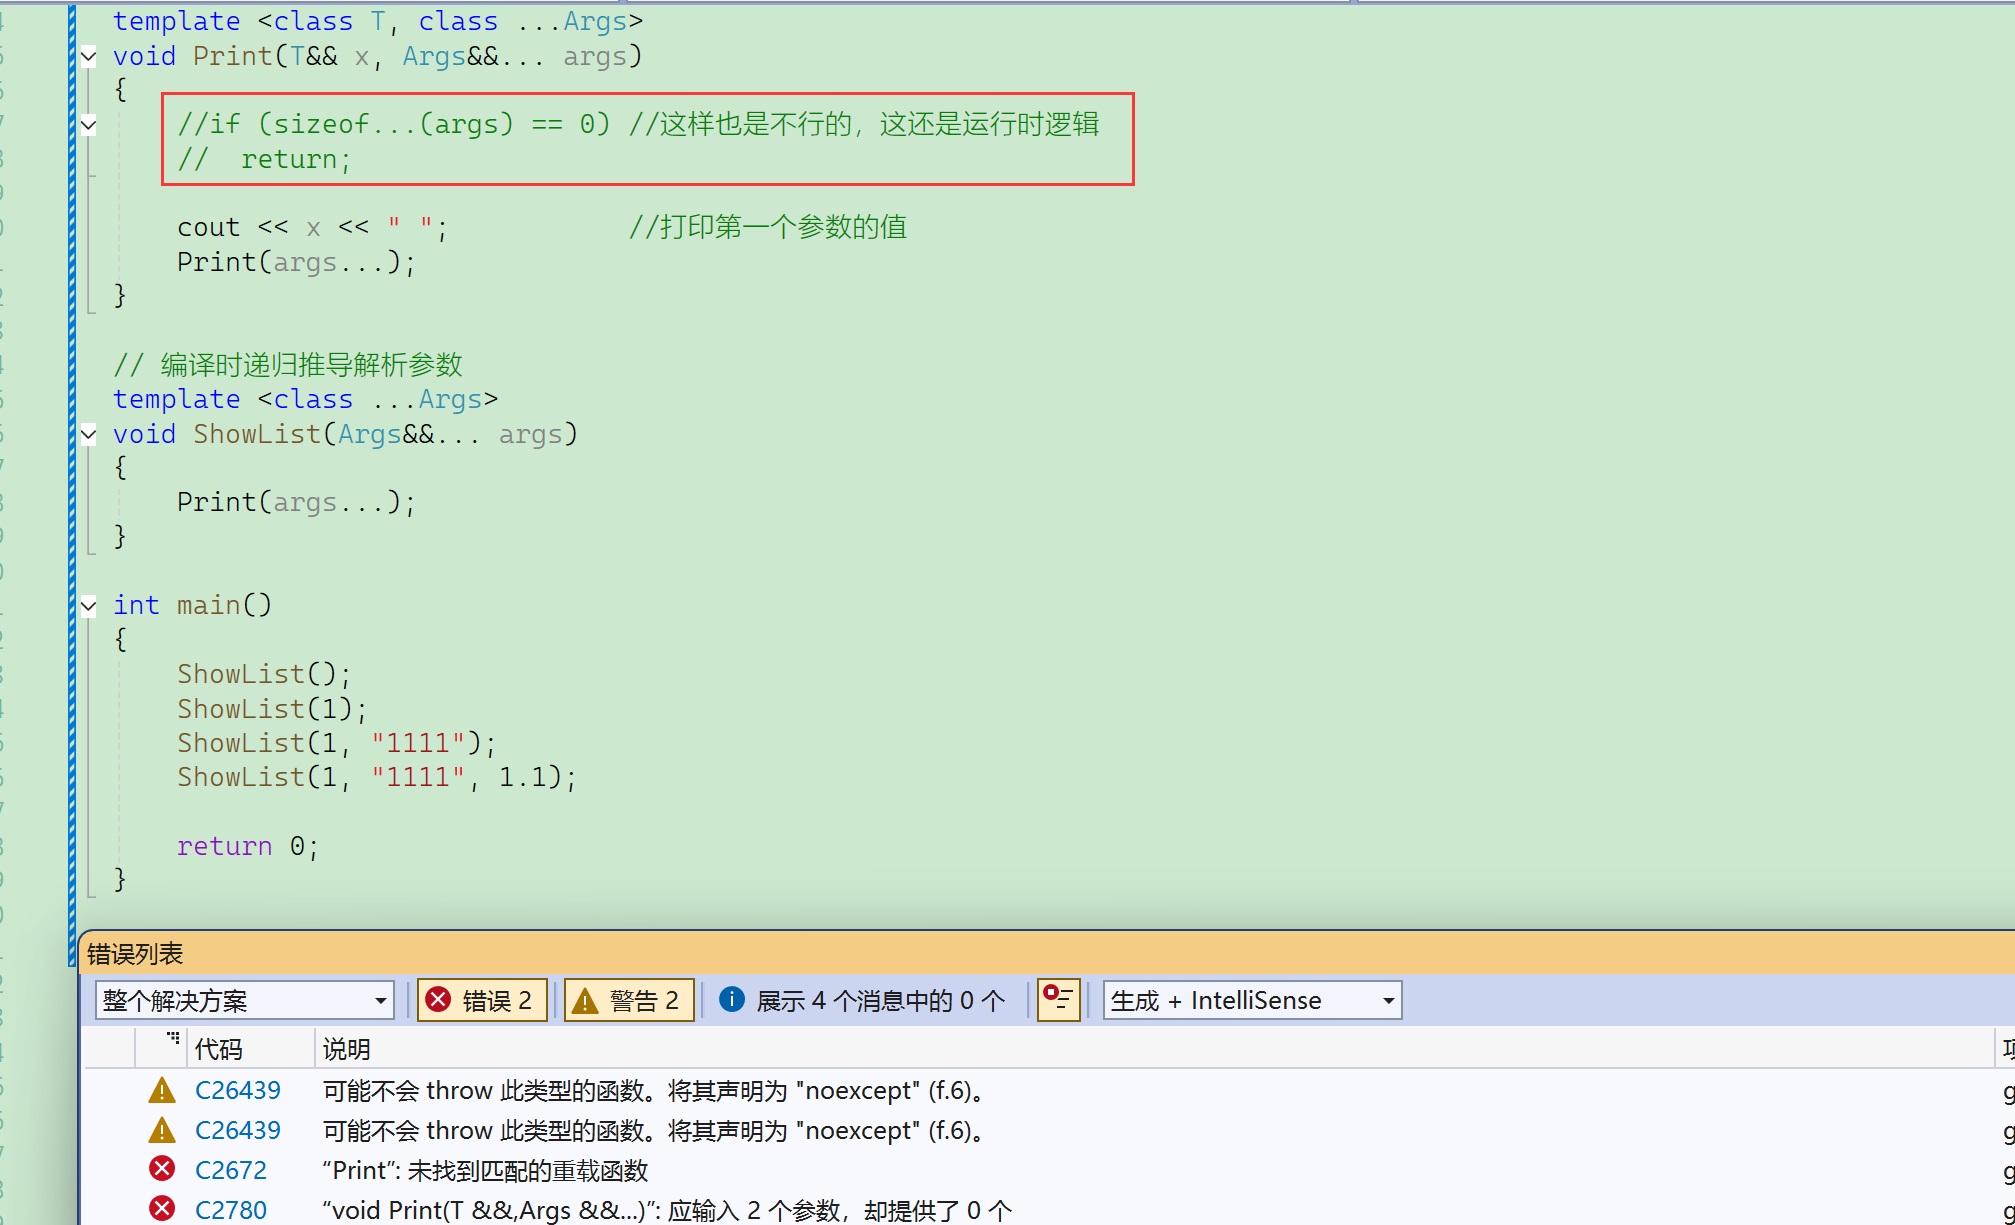Image resolution: width=2015 pixels, height=1225 pixels.
Task: Click the red error icon for C2780
Action: 162,1209
